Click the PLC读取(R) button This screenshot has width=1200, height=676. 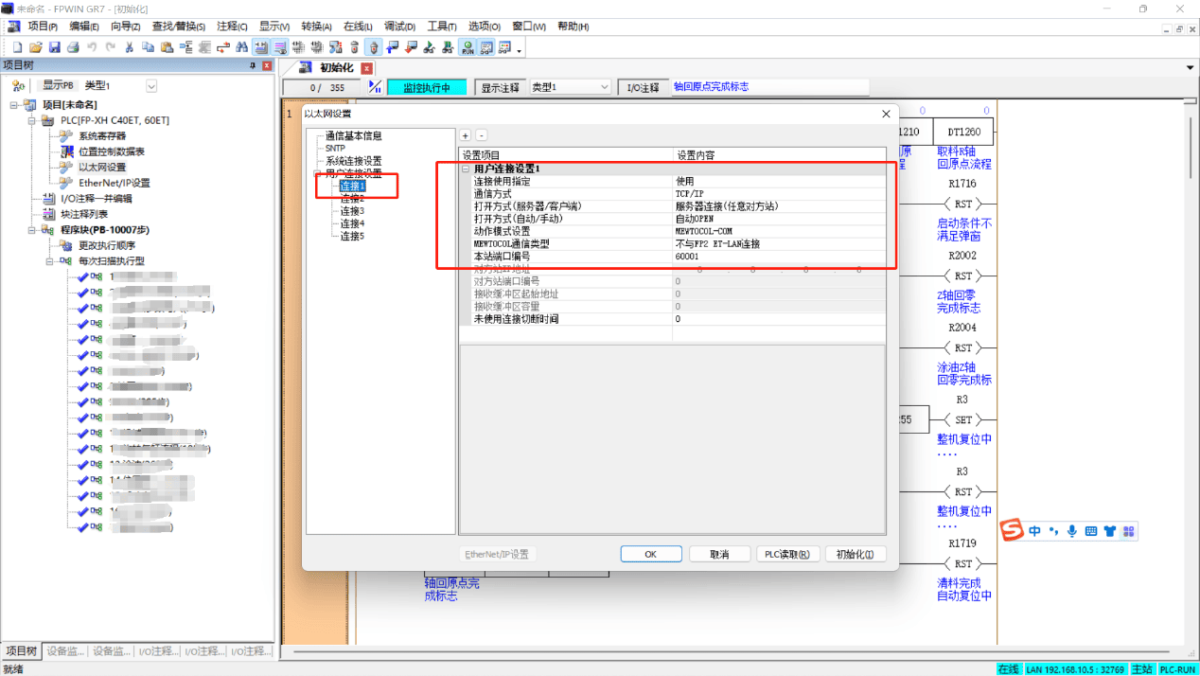787,554
